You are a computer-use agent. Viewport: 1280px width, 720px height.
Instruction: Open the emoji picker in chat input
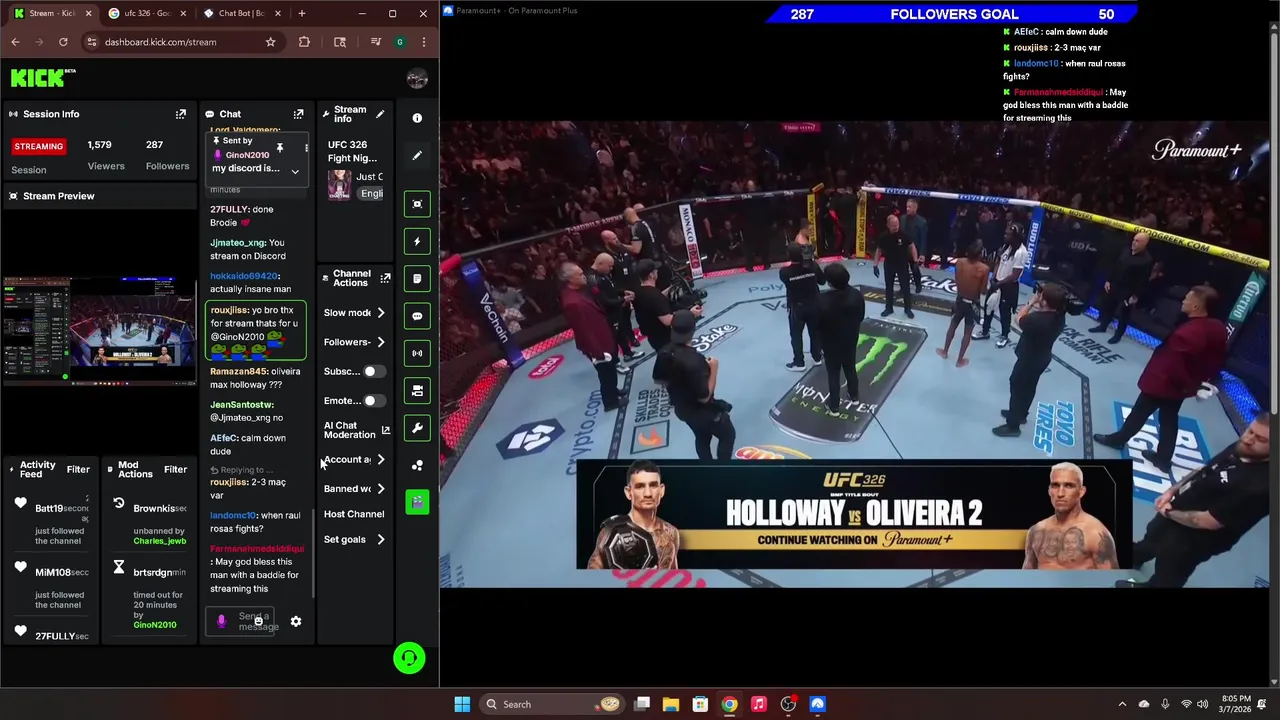pos(258,622)
